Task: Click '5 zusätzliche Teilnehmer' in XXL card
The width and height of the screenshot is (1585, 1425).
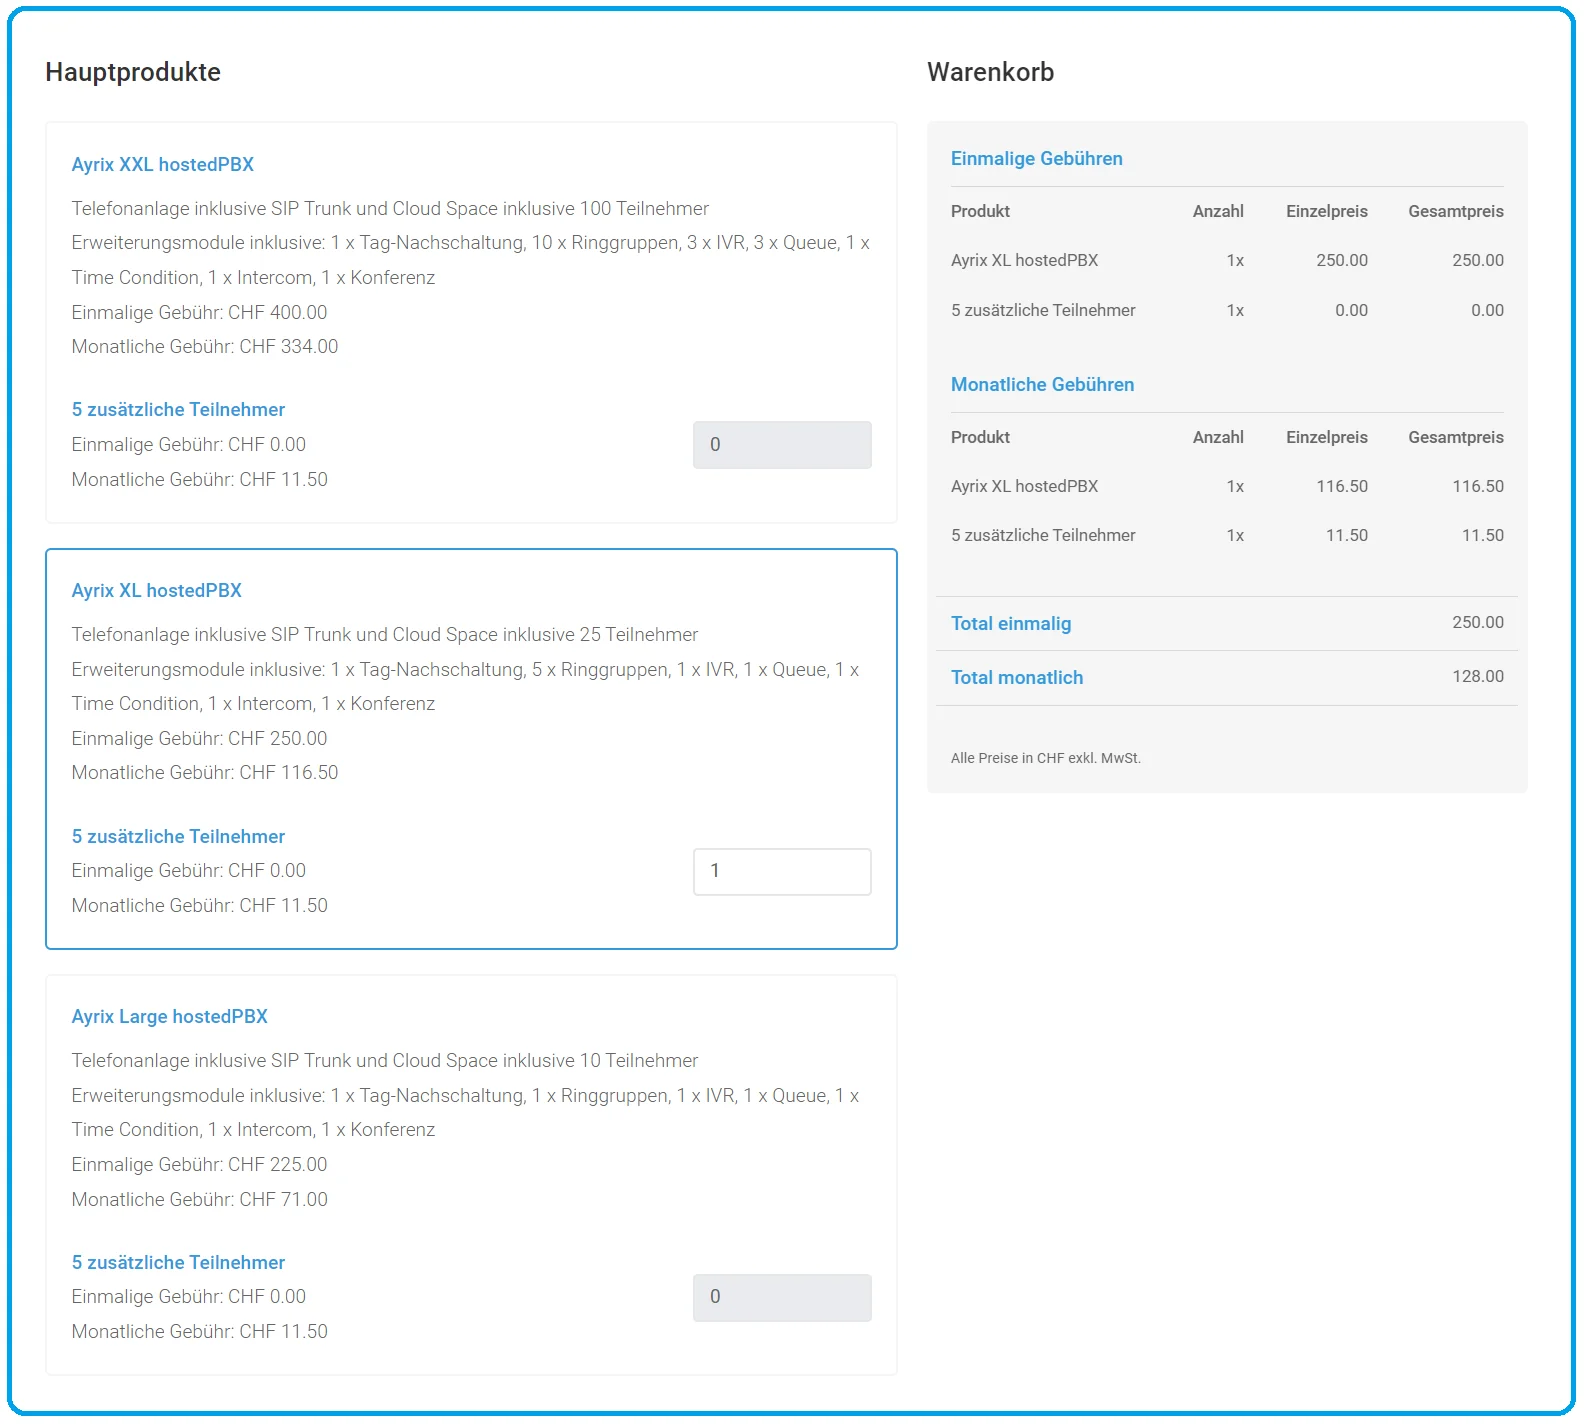Action: (x=178, y=409)
